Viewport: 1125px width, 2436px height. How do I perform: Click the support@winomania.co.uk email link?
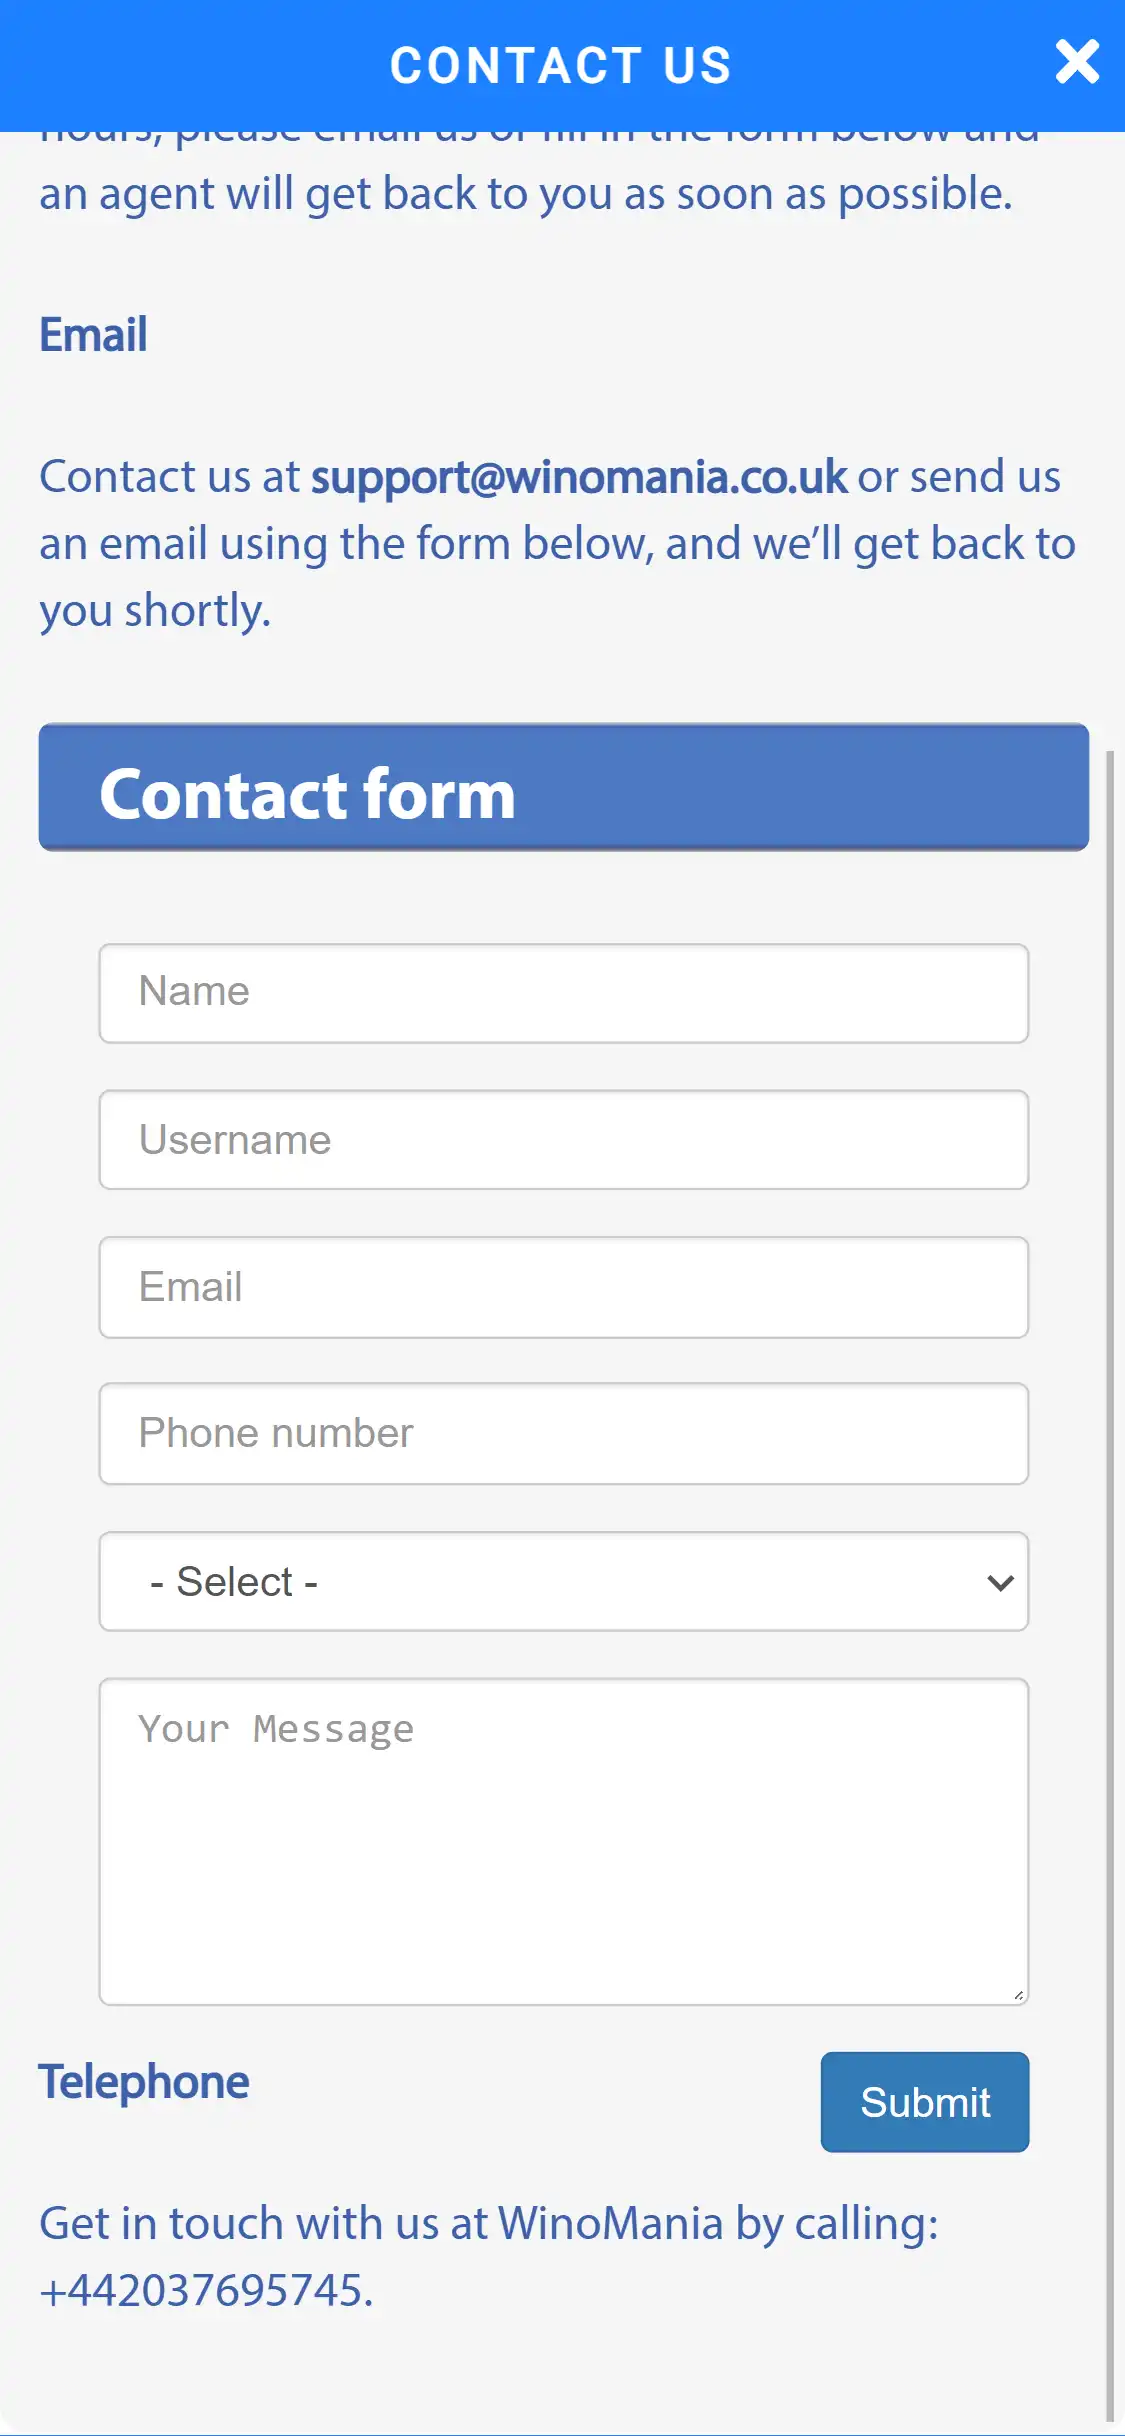(x=578, y=477)
